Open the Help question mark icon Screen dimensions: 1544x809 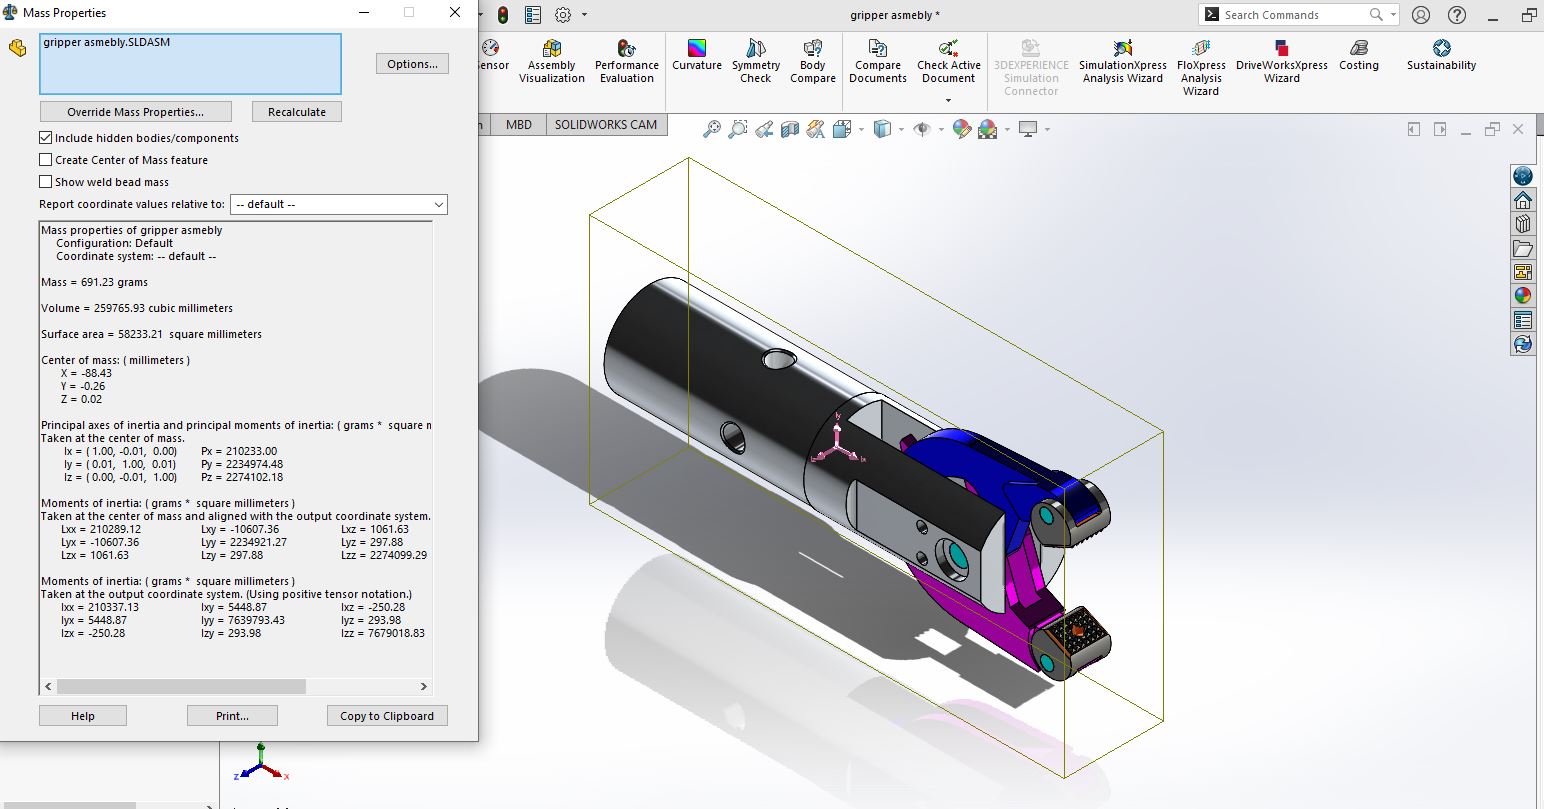click(1456, 15)
